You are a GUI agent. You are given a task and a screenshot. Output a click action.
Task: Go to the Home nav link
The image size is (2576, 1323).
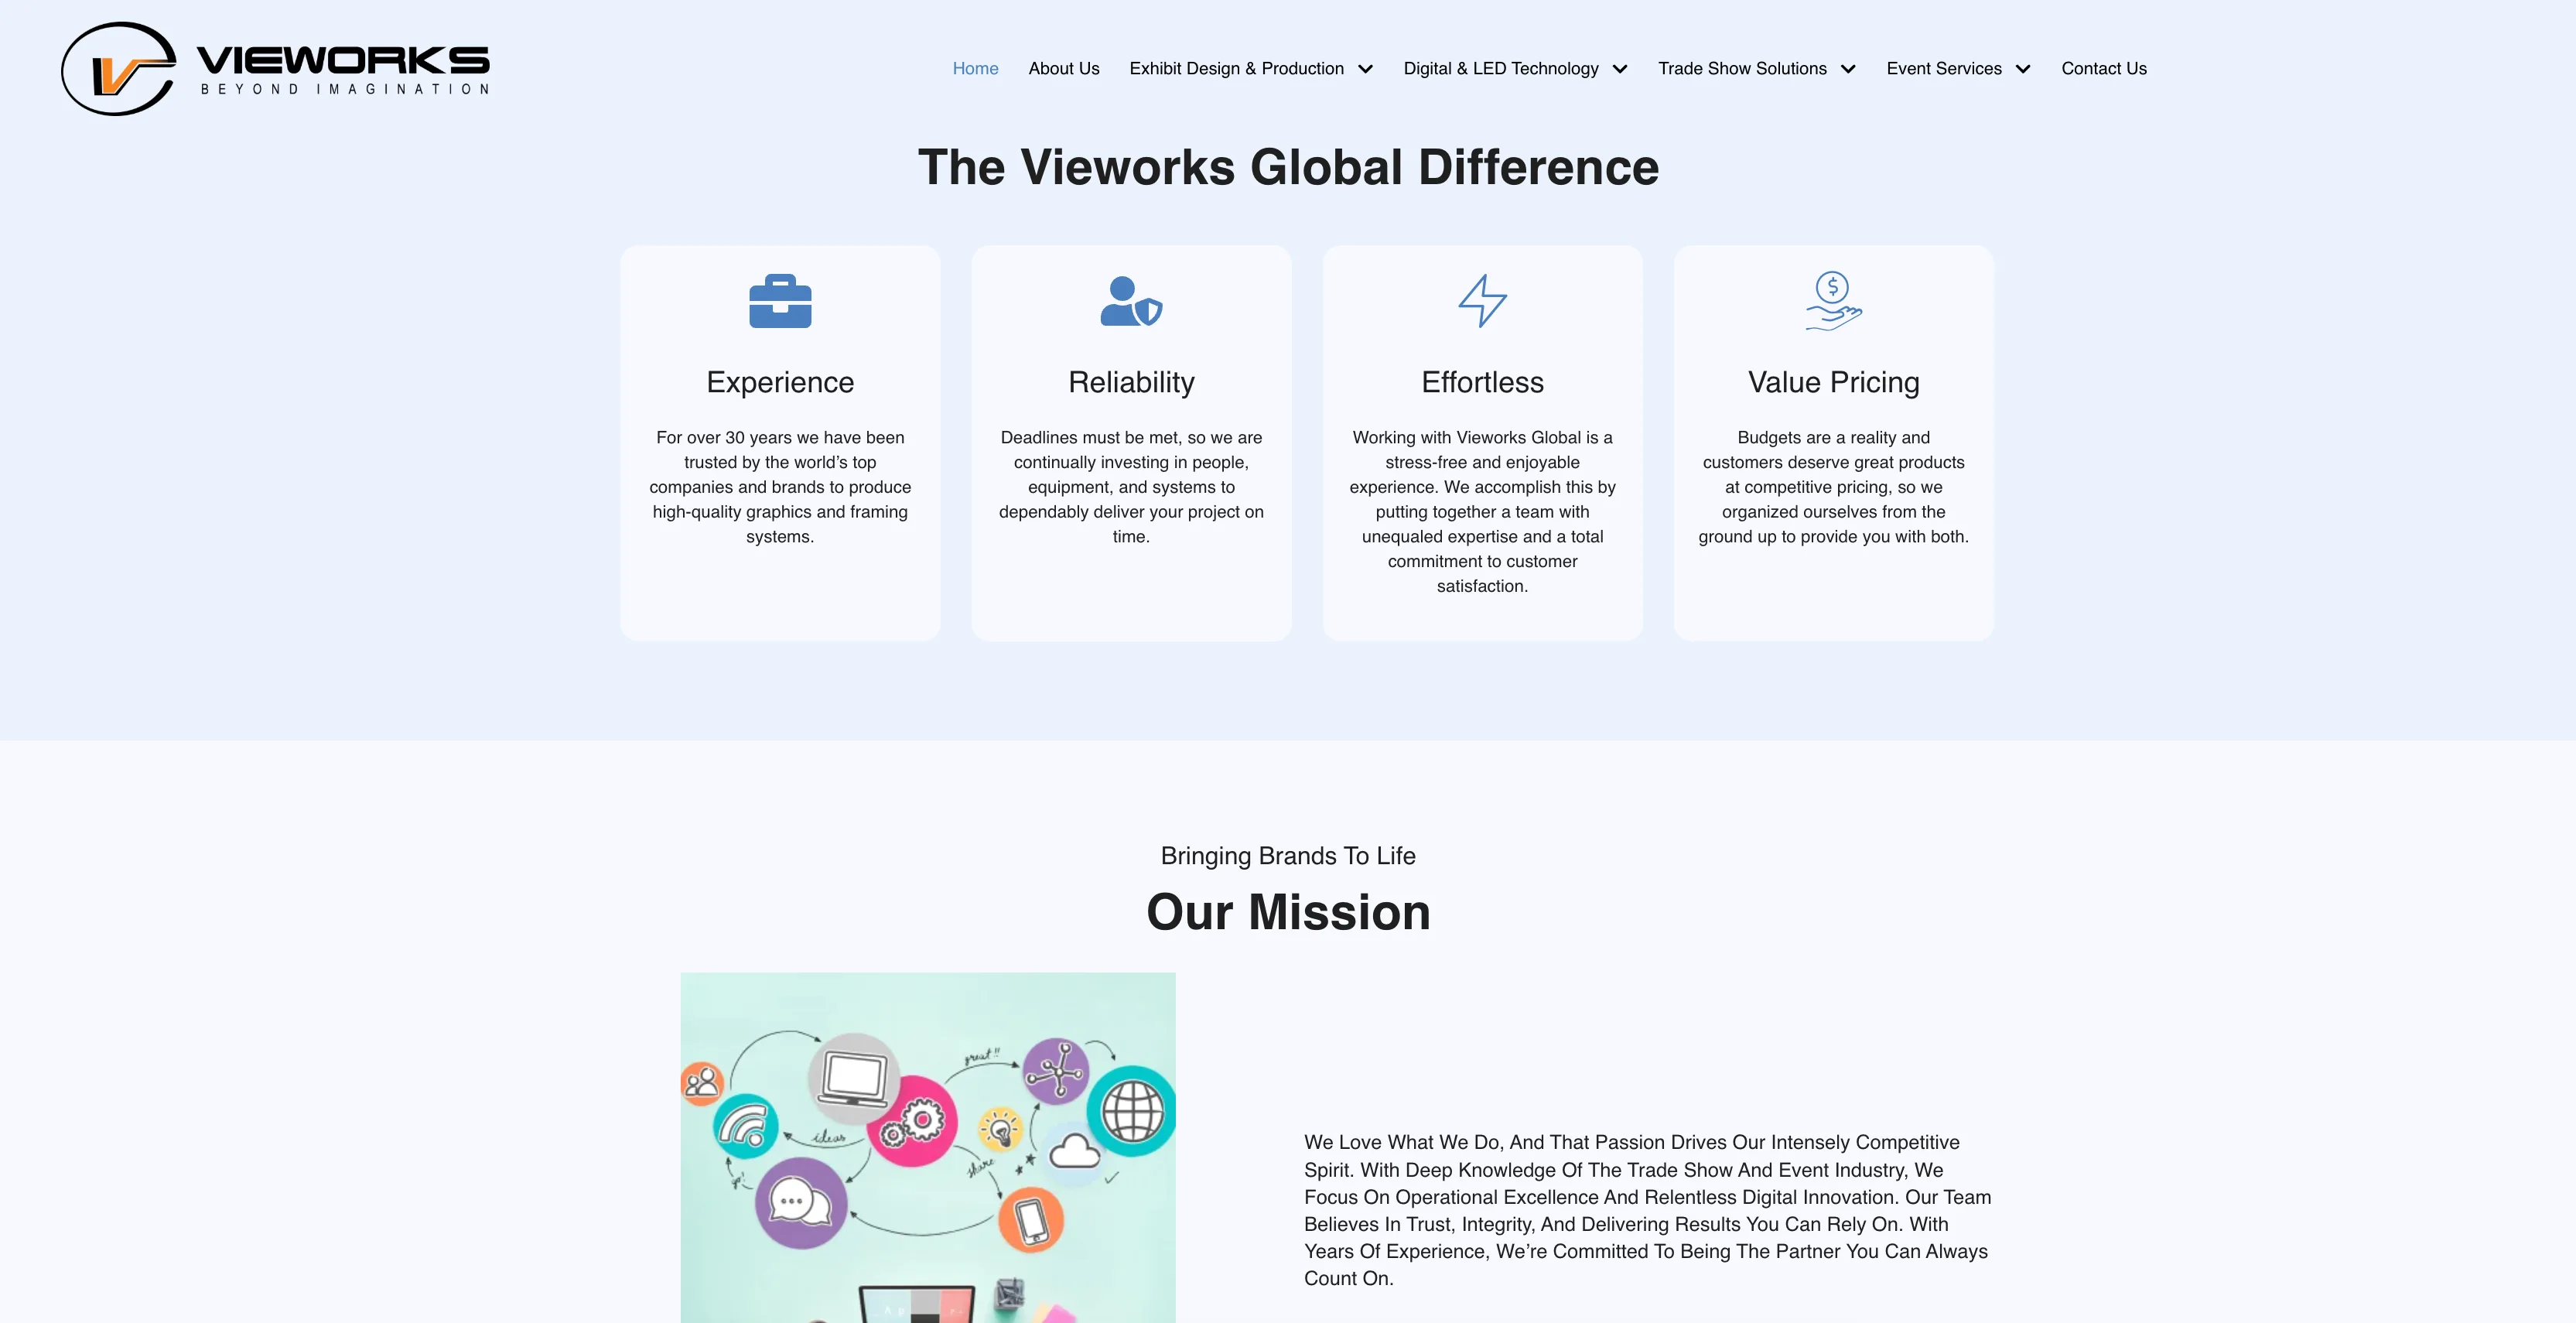(975, 68)
